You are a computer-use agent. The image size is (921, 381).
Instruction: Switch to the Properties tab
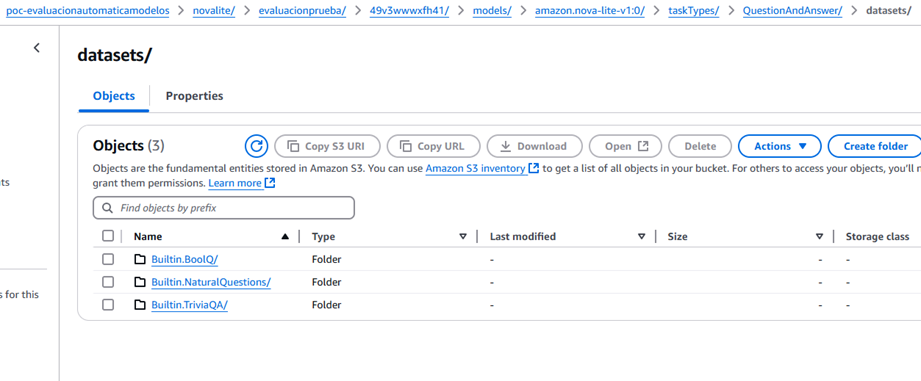tap(194, 96)
